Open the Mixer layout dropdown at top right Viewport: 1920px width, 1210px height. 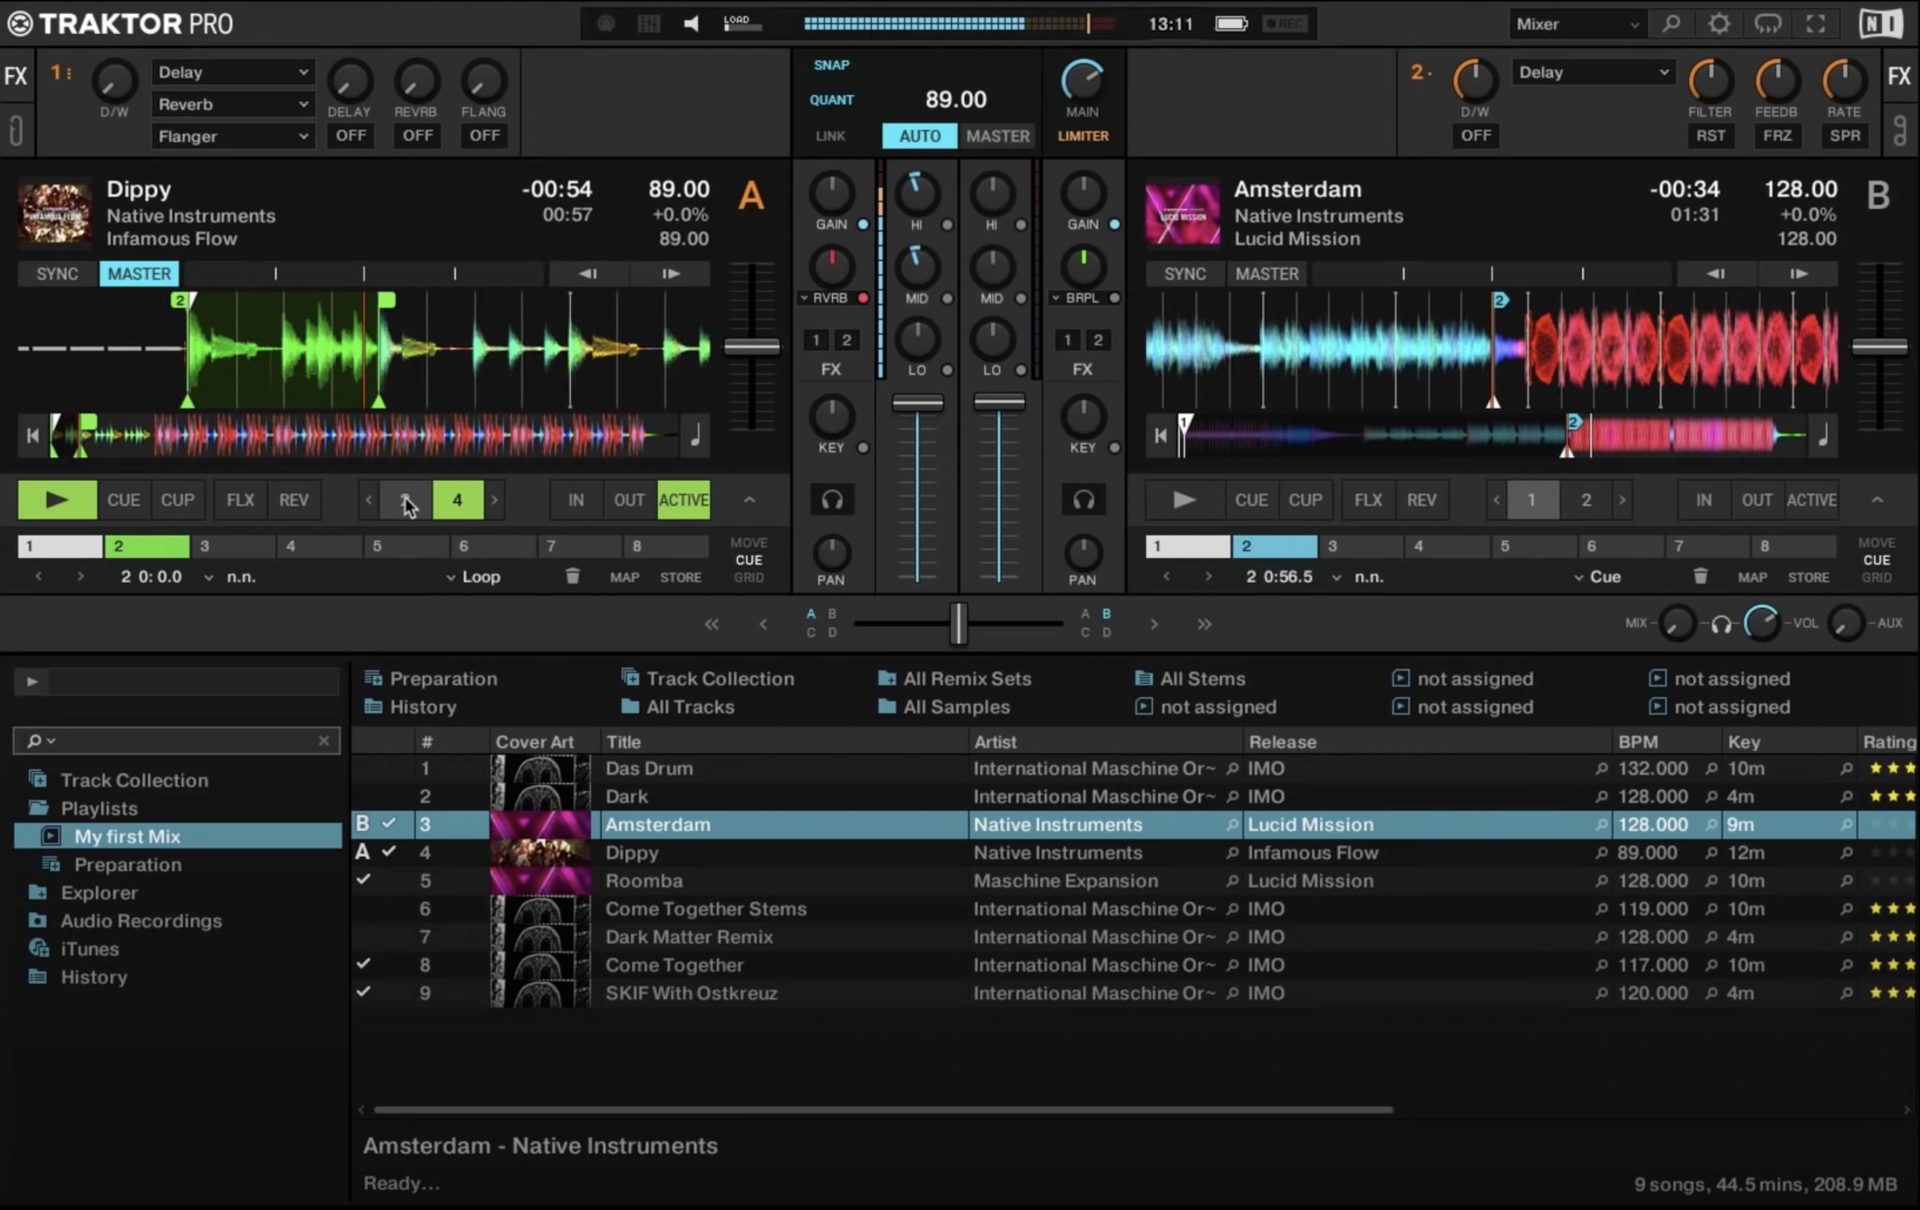tap(1576, 22)
